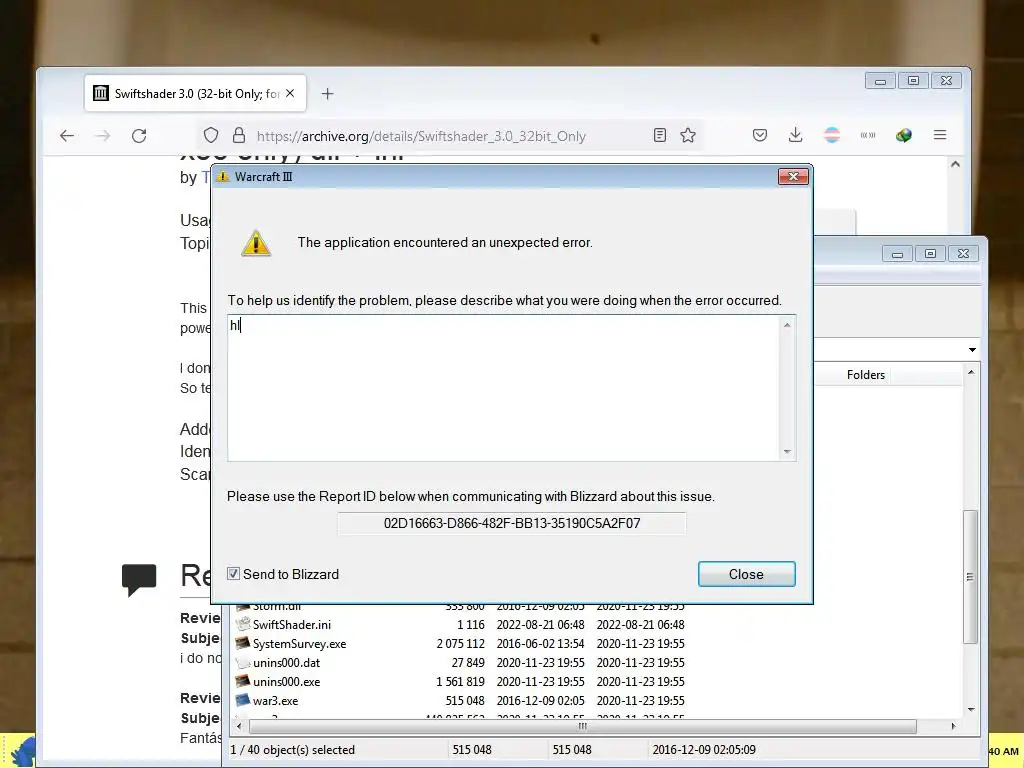Bookmark this page with the star
The height and width of the screenshot is (768, 1024).
[688, 135]
